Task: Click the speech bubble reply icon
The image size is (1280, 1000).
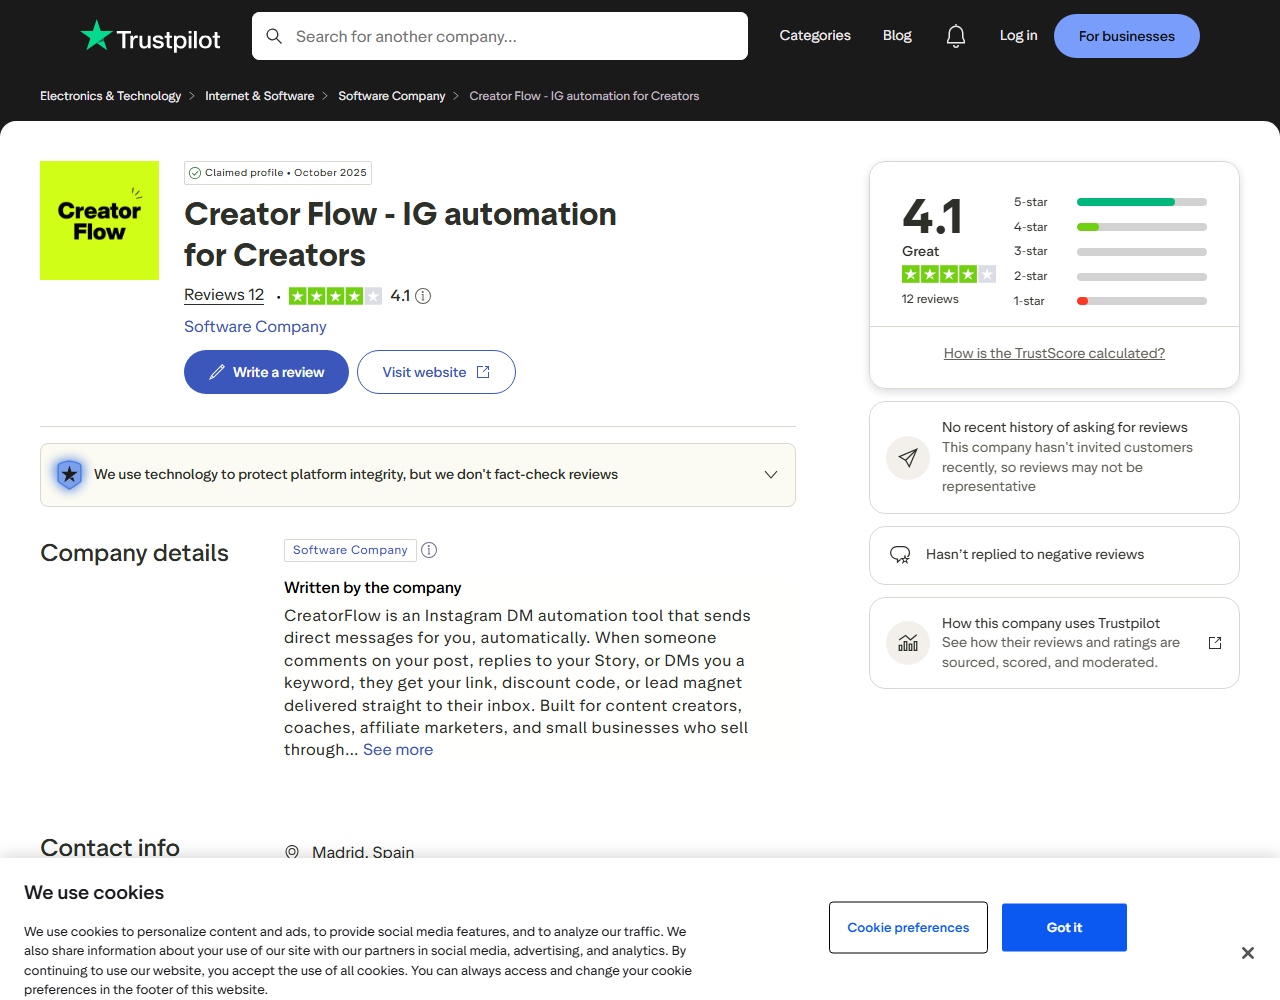Action: (x=900, y=555)
